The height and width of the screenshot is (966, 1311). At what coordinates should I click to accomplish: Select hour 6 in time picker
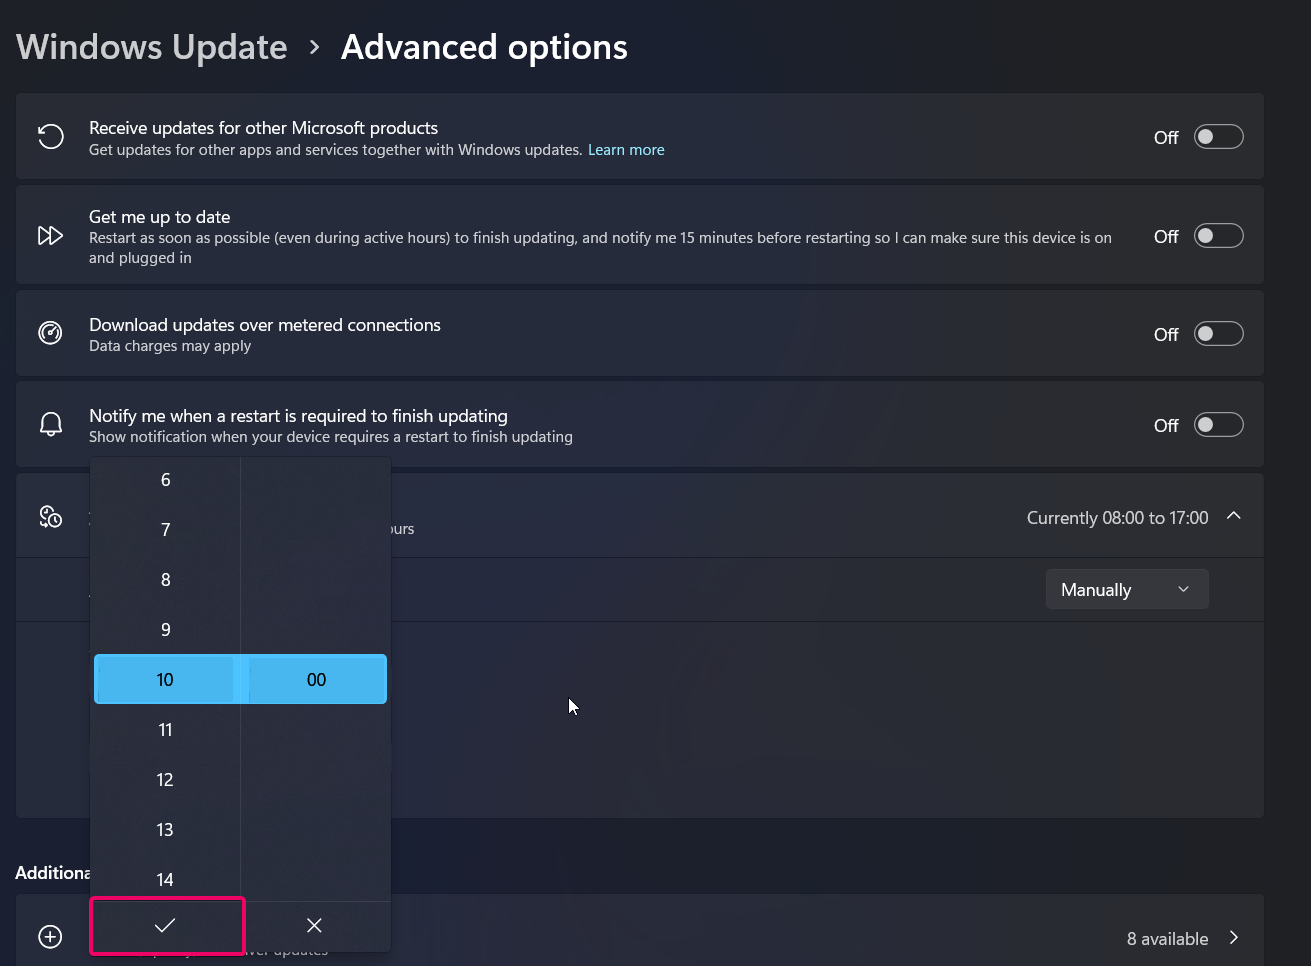pos(165,480)
